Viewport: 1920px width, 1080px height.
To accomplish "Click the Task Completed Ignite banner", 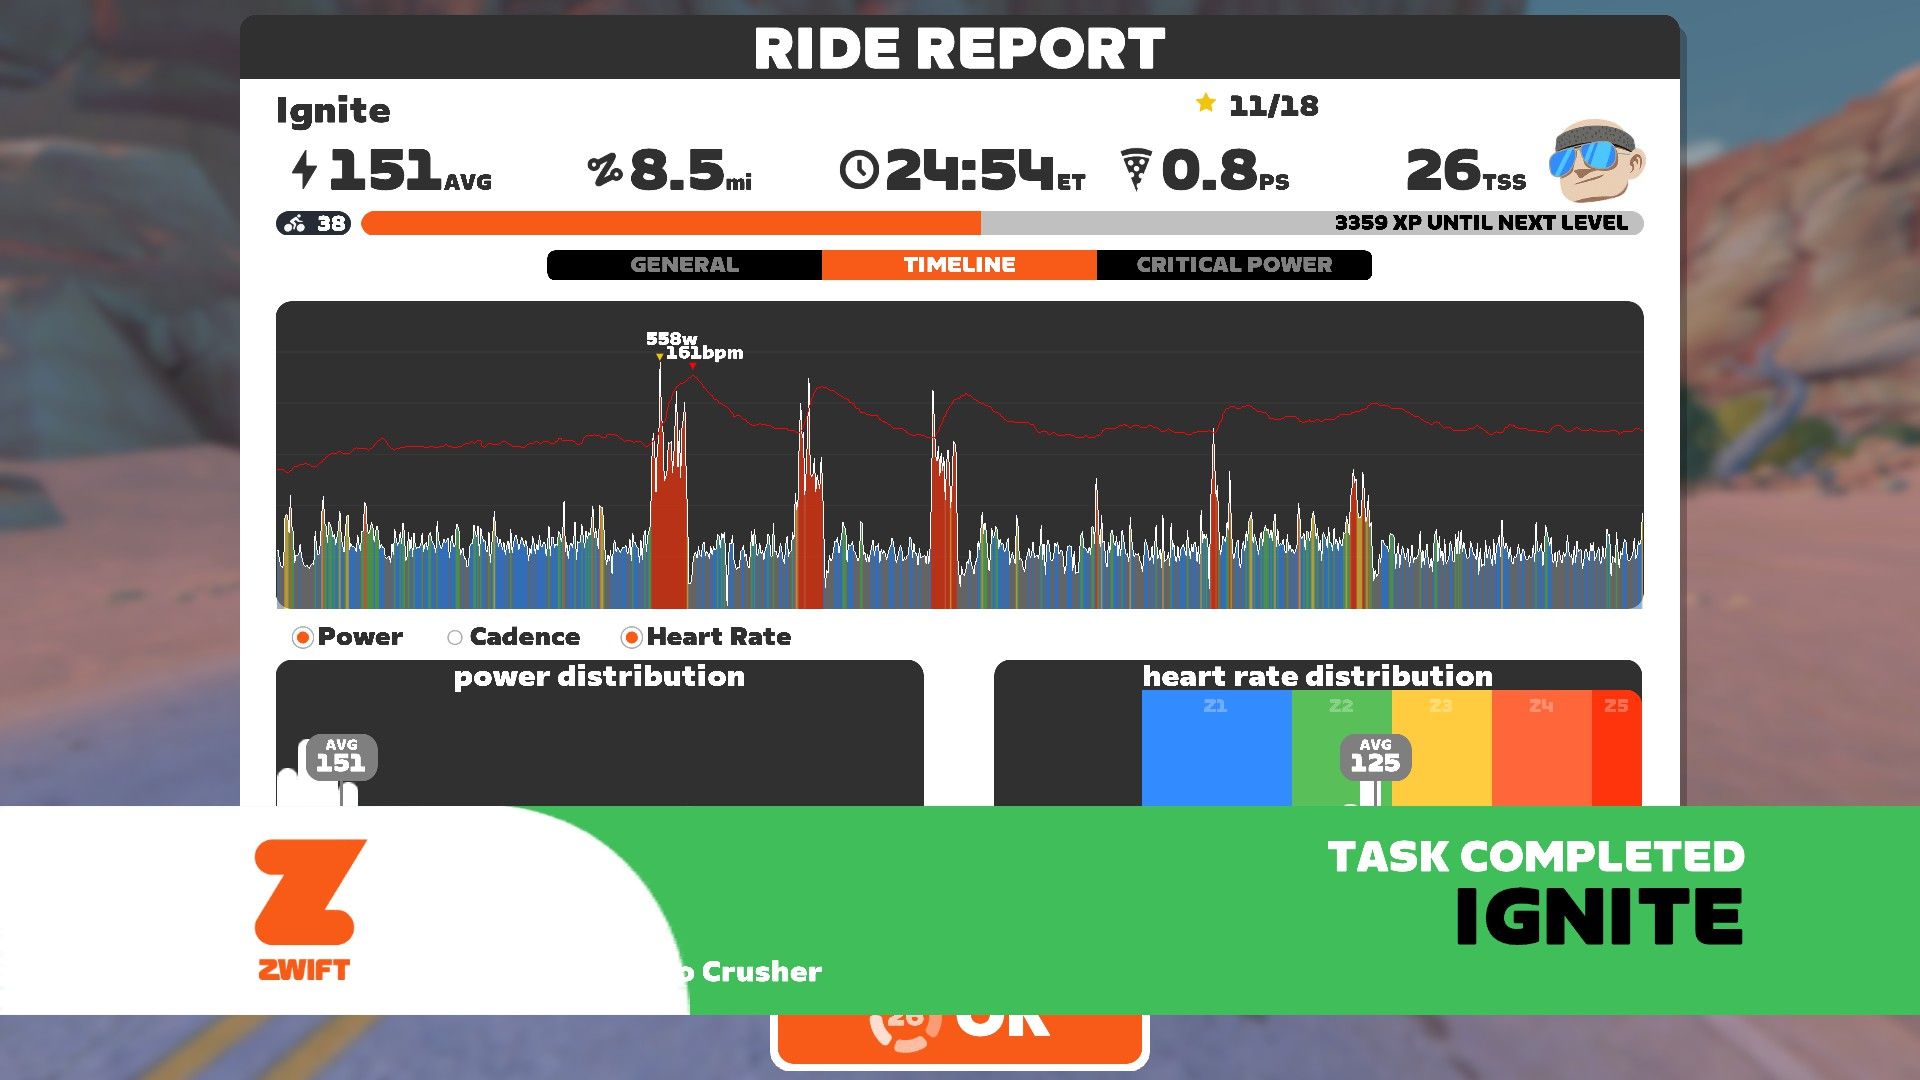I will [960, 910].
